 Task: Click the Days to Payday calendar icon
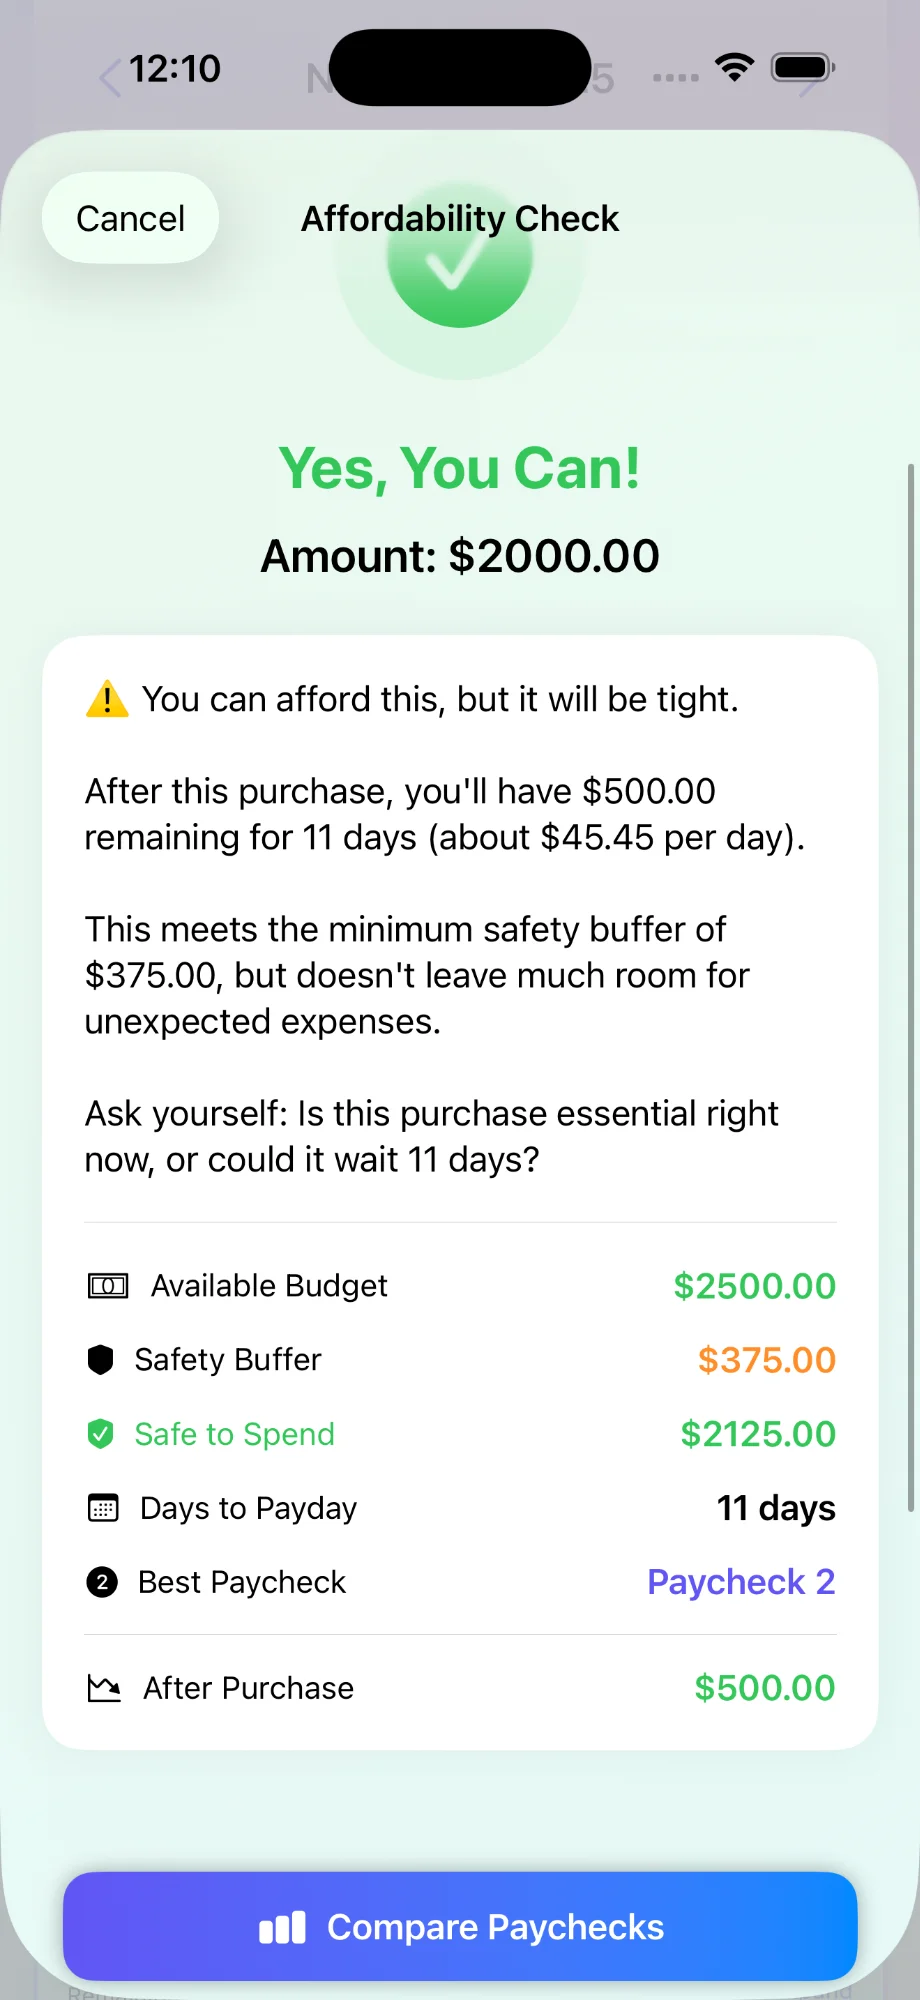point(101,1508)
